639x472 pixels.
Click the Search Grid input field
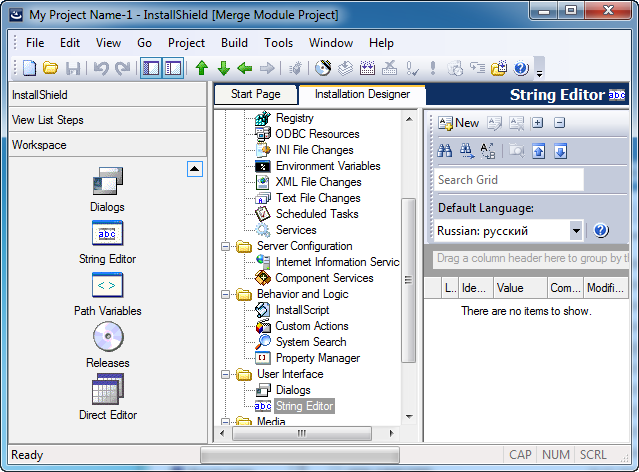pos(508,180)
